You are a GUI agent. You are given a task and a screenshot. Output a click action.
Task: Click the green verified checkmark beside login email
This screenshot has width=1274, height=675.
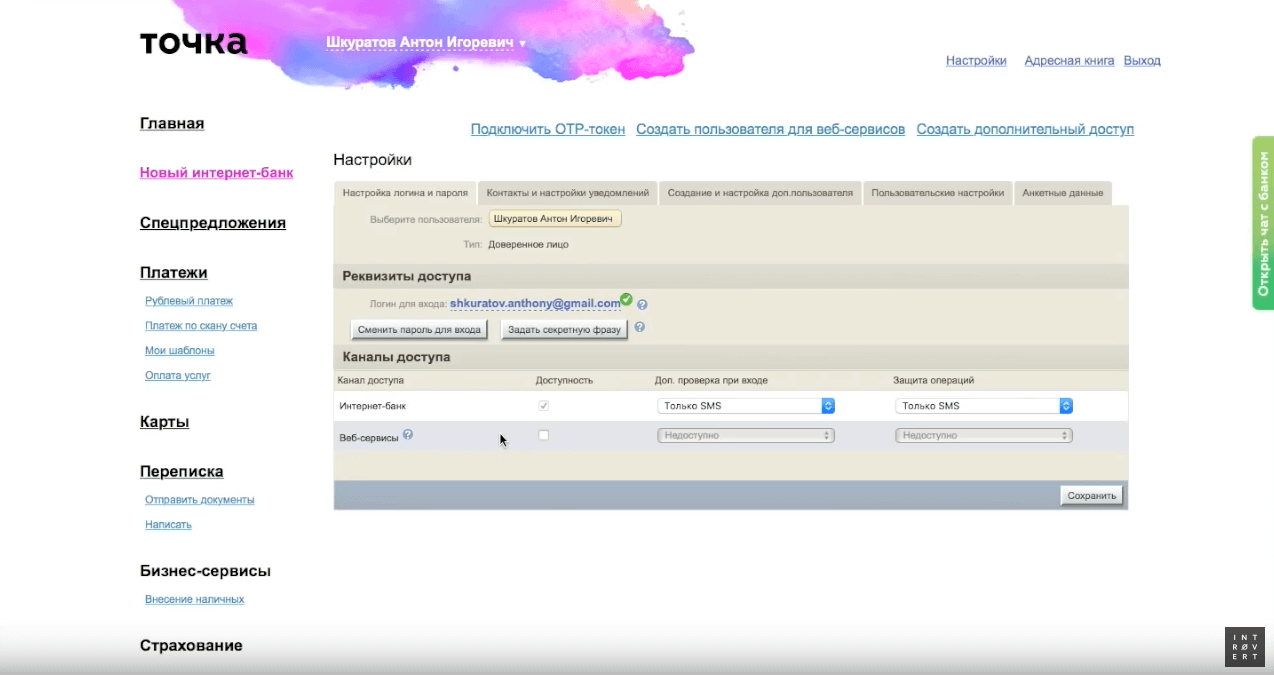point(626,299)
